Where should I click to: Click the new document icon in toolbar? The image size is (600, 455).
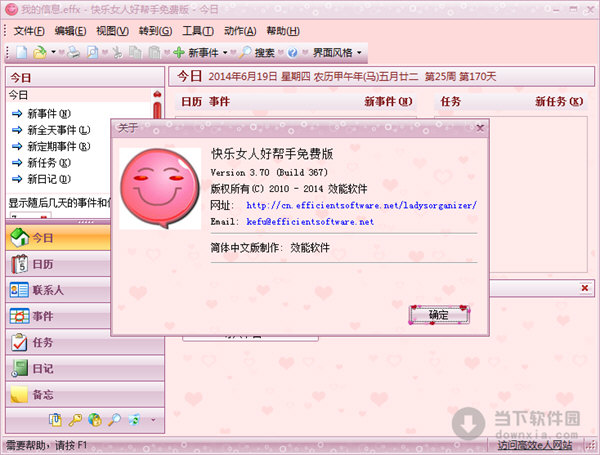21,52
